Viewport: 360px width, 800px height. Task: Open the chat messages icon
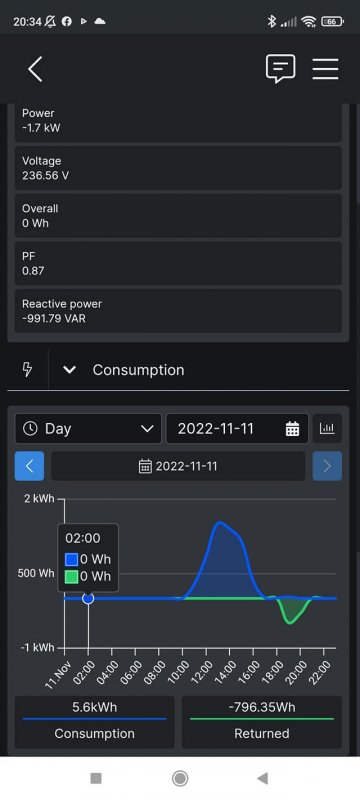[280, 69]
